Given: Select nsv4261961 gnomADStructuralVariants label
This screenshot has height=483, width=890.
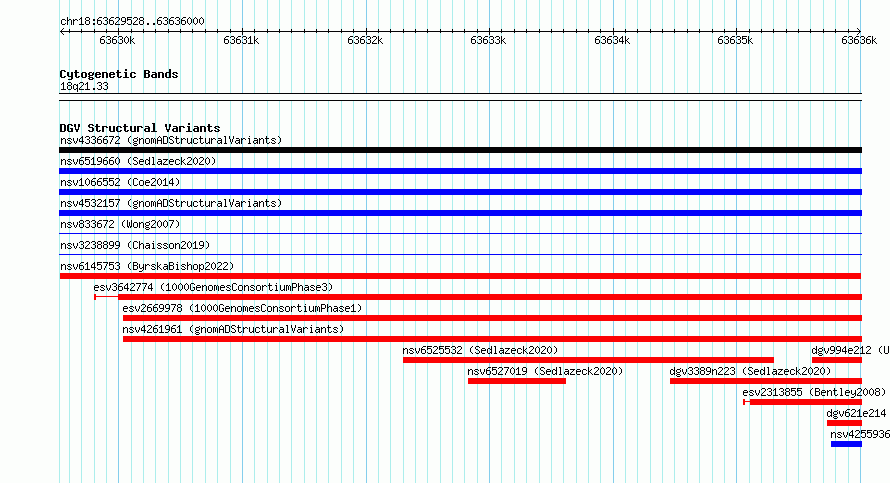Looking at the screenshot, I should [x=233, y=329].
